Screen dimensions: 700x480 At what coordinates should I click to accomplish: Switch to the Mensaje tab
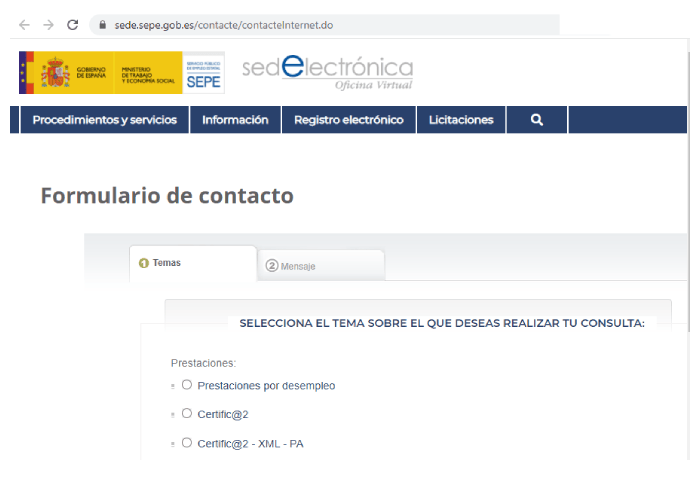(321, 266)
